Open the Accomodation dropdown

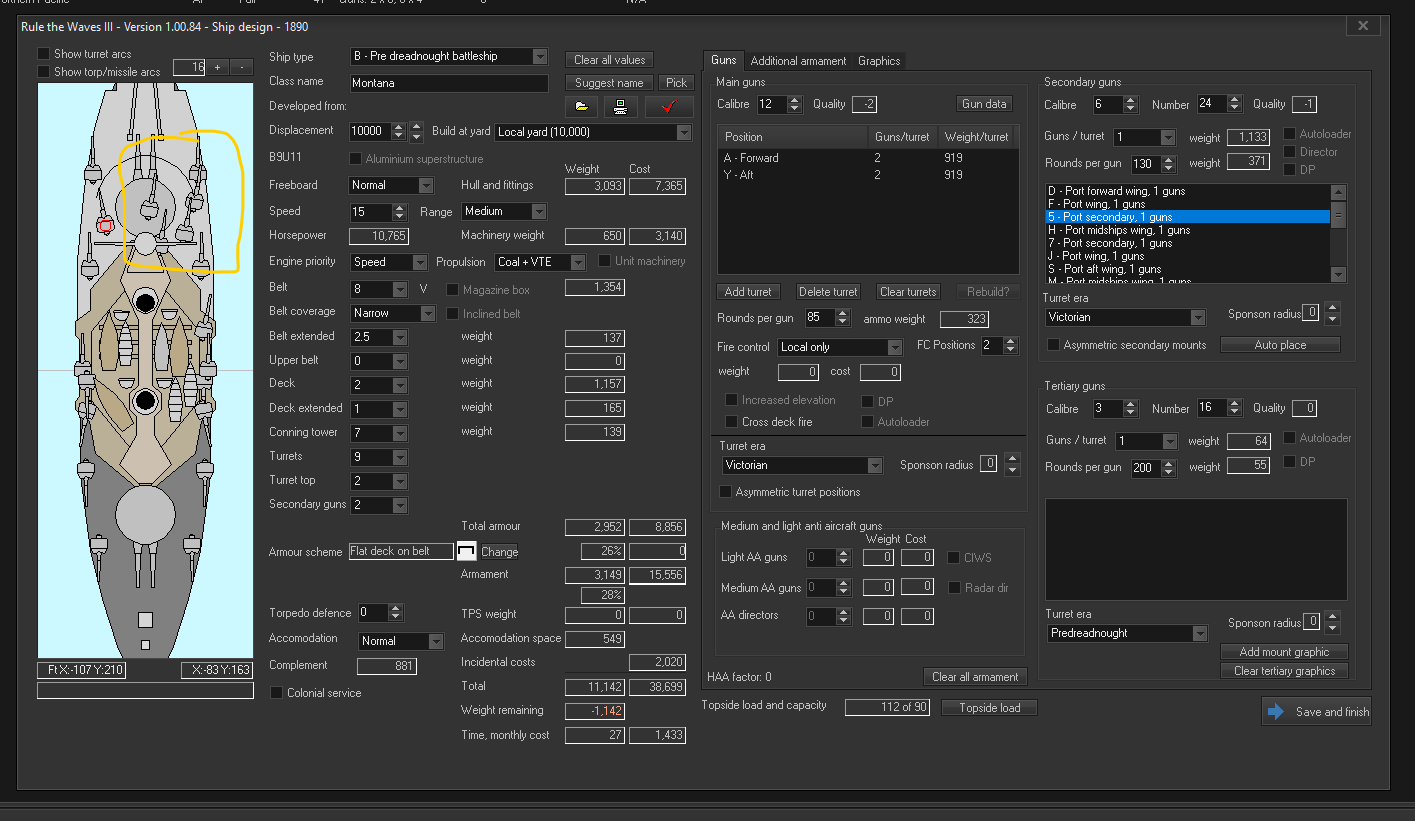point(436,641)
